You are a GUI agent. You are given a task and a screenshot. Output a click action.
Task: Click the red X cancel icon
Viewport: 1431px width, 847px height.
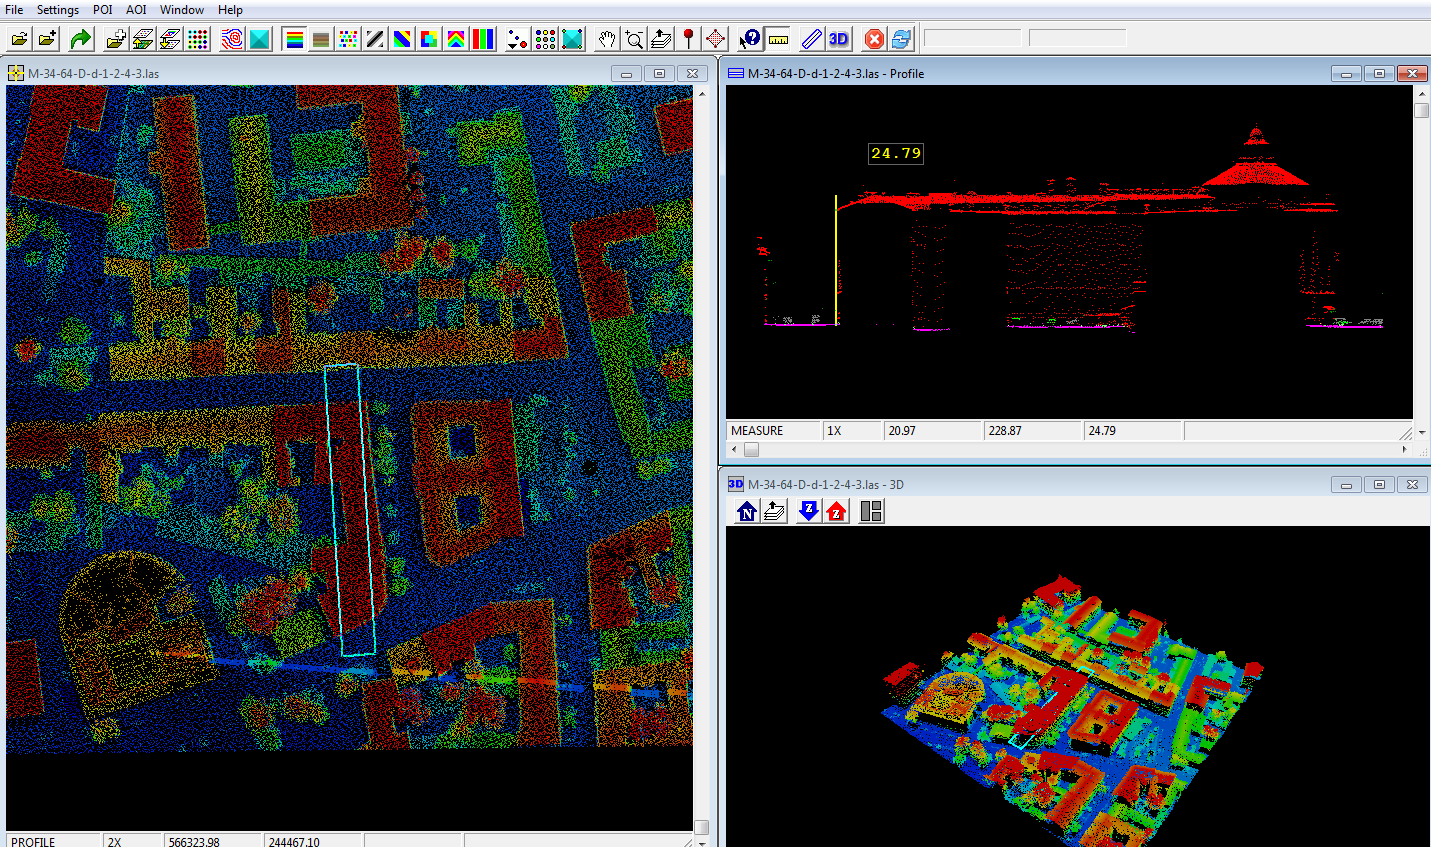pyautogui.click(x=874, y=39)
